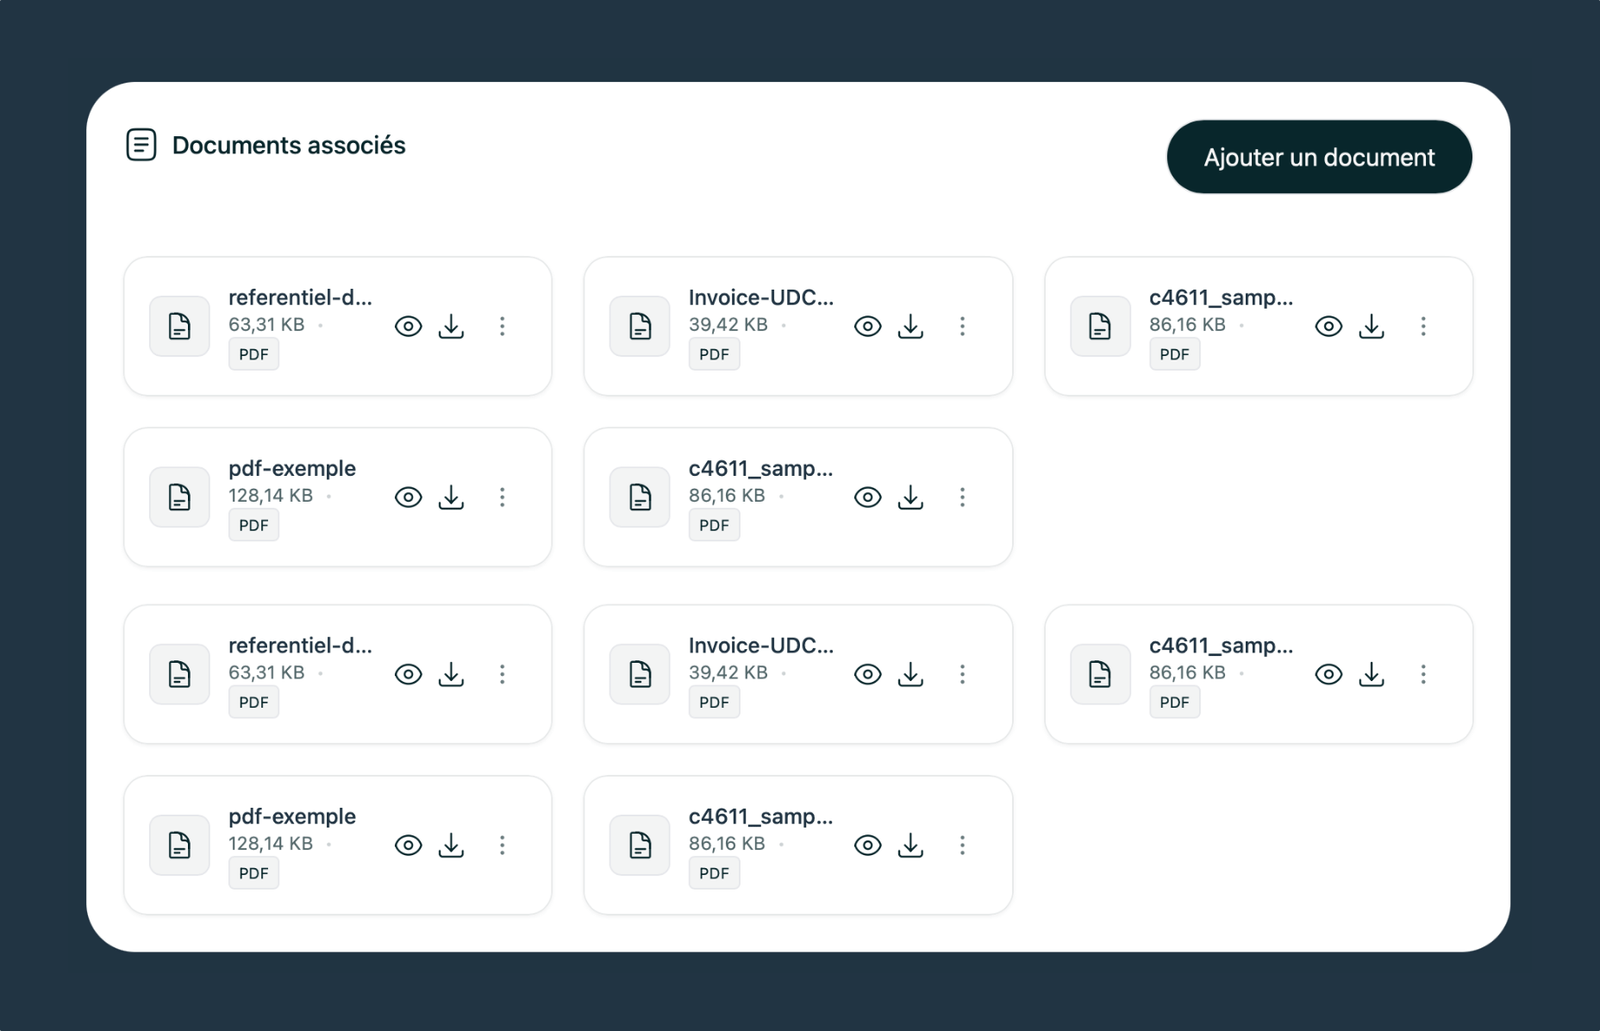Click the Documents associés section title
The height and width of the screenshot is (1031, 1600).
(288, 145)
